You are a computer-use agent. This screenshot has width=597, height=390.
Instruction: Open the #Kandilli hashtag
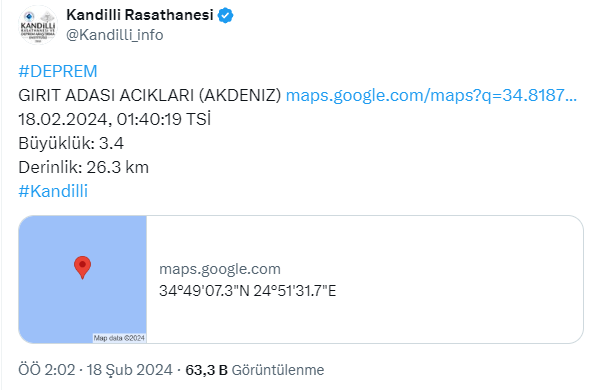coord(53,191)
